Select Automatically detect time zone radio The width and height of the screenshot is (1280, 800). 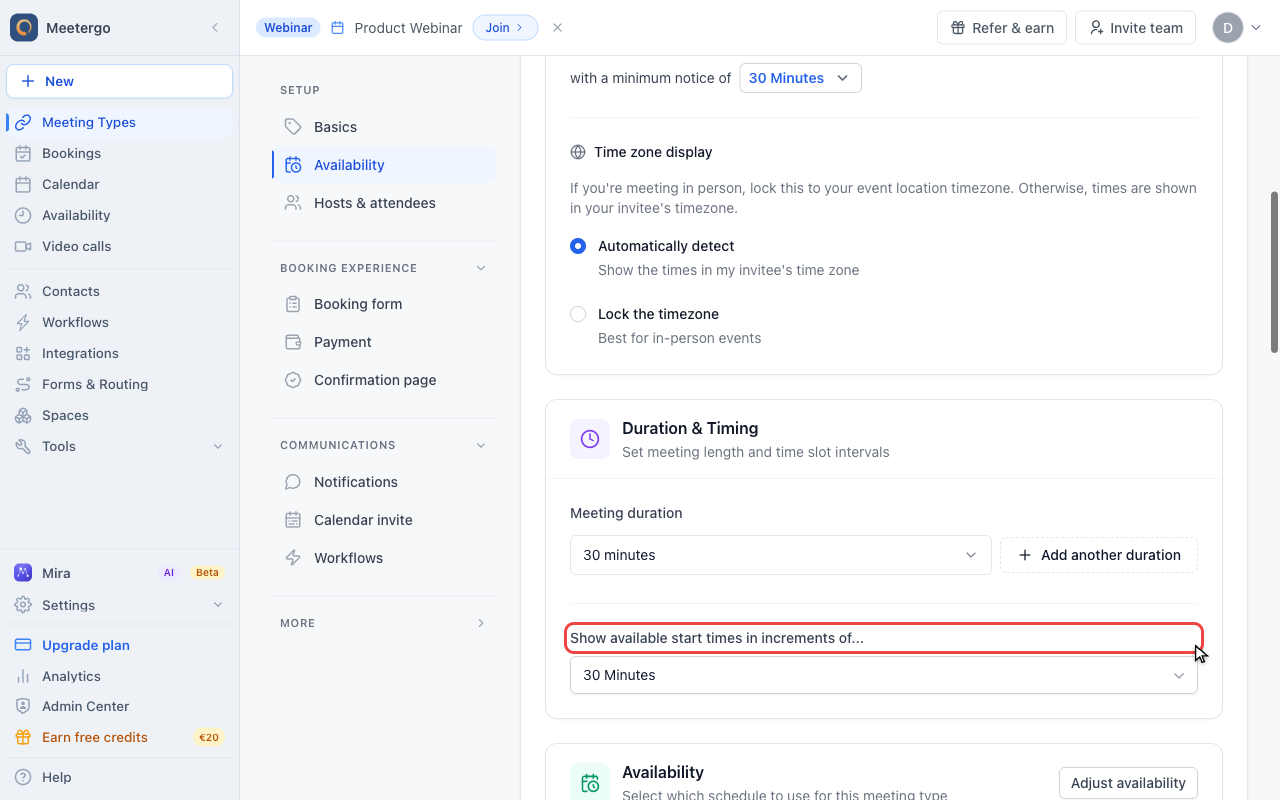click(x=578, y=246)
